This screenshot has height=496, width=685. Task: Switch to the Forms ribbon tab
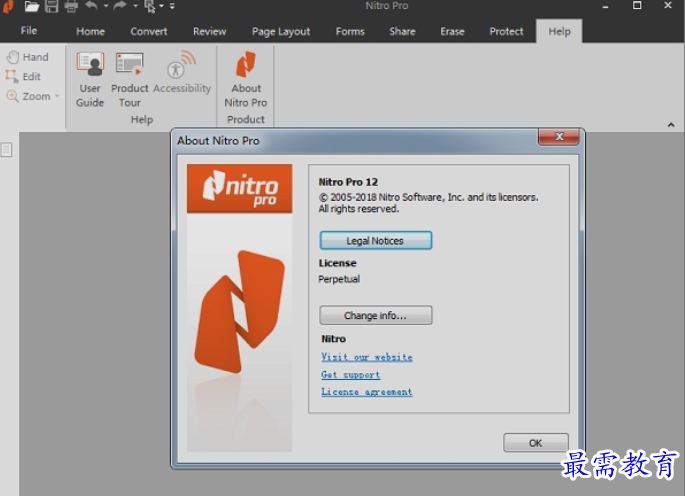coord(350,31)
